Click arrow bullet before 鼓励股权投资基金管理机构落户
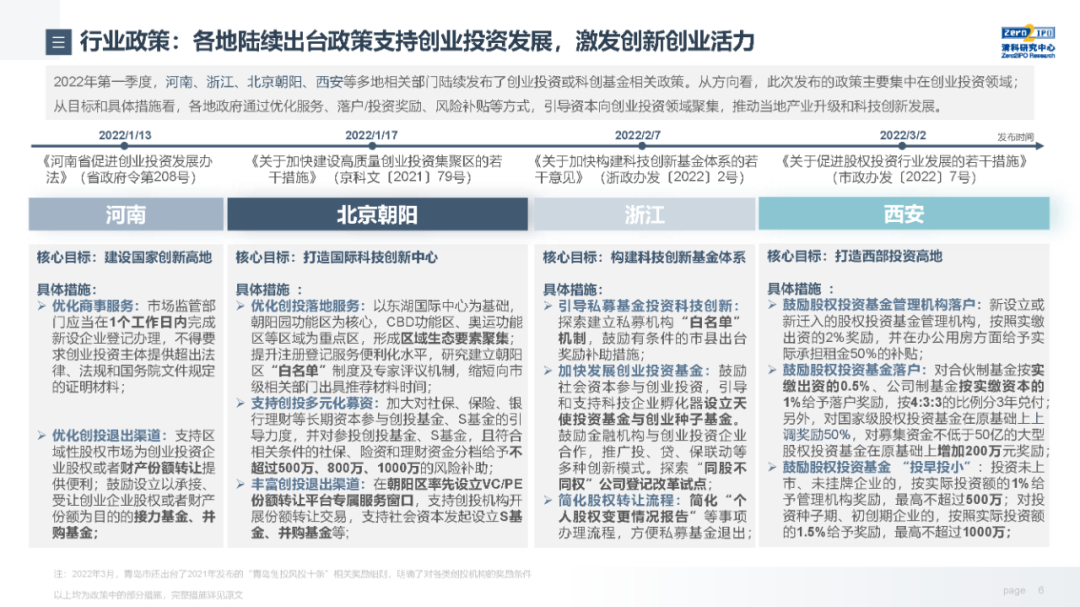1080x607 pixels. point(772,305)
